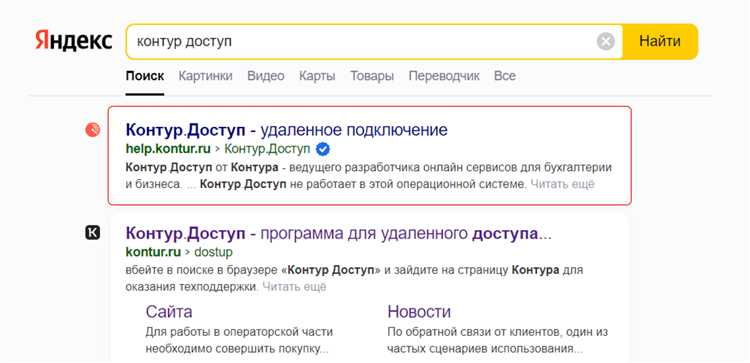Open the Товары tab
Image resolution: width=750 pixels, height=363 pixels.
click(x=372, y=76)
